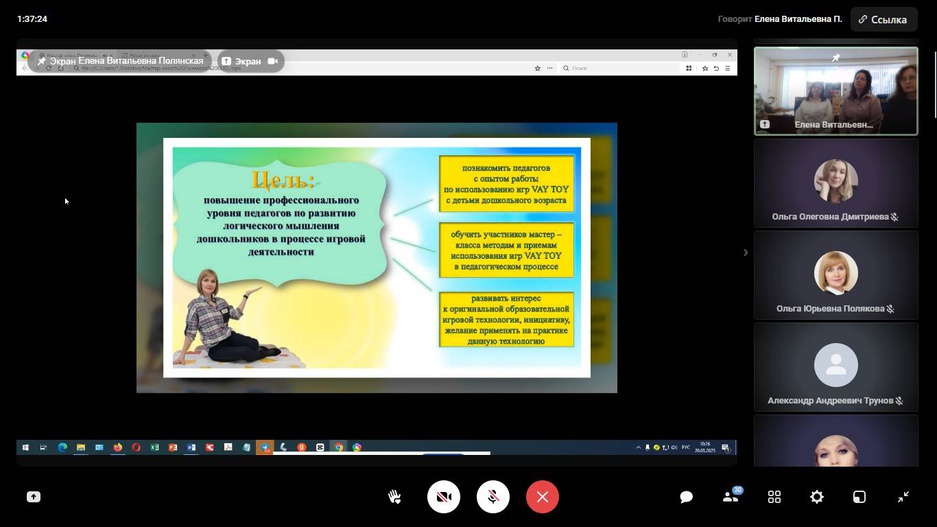Click Поиск search field in shared browser
The height and width of the screenshot is (527, 937).
tap(620, 68)
